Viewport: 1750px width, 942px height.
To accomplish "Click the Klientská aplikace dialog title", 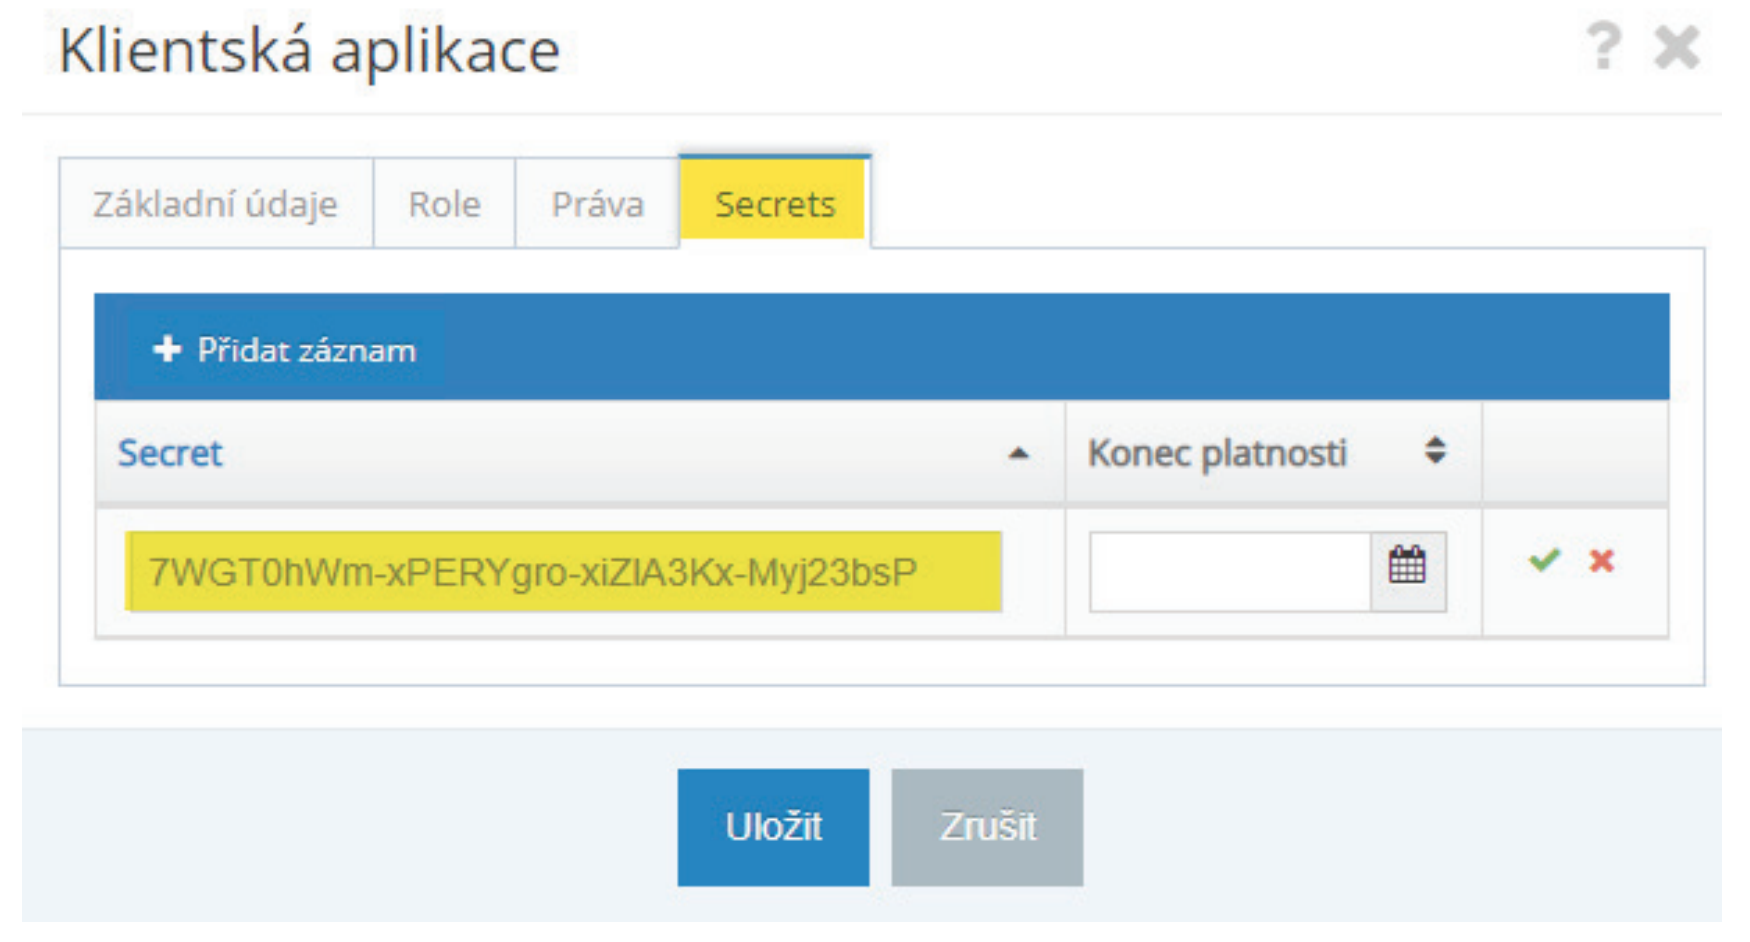I will (309, 51).
